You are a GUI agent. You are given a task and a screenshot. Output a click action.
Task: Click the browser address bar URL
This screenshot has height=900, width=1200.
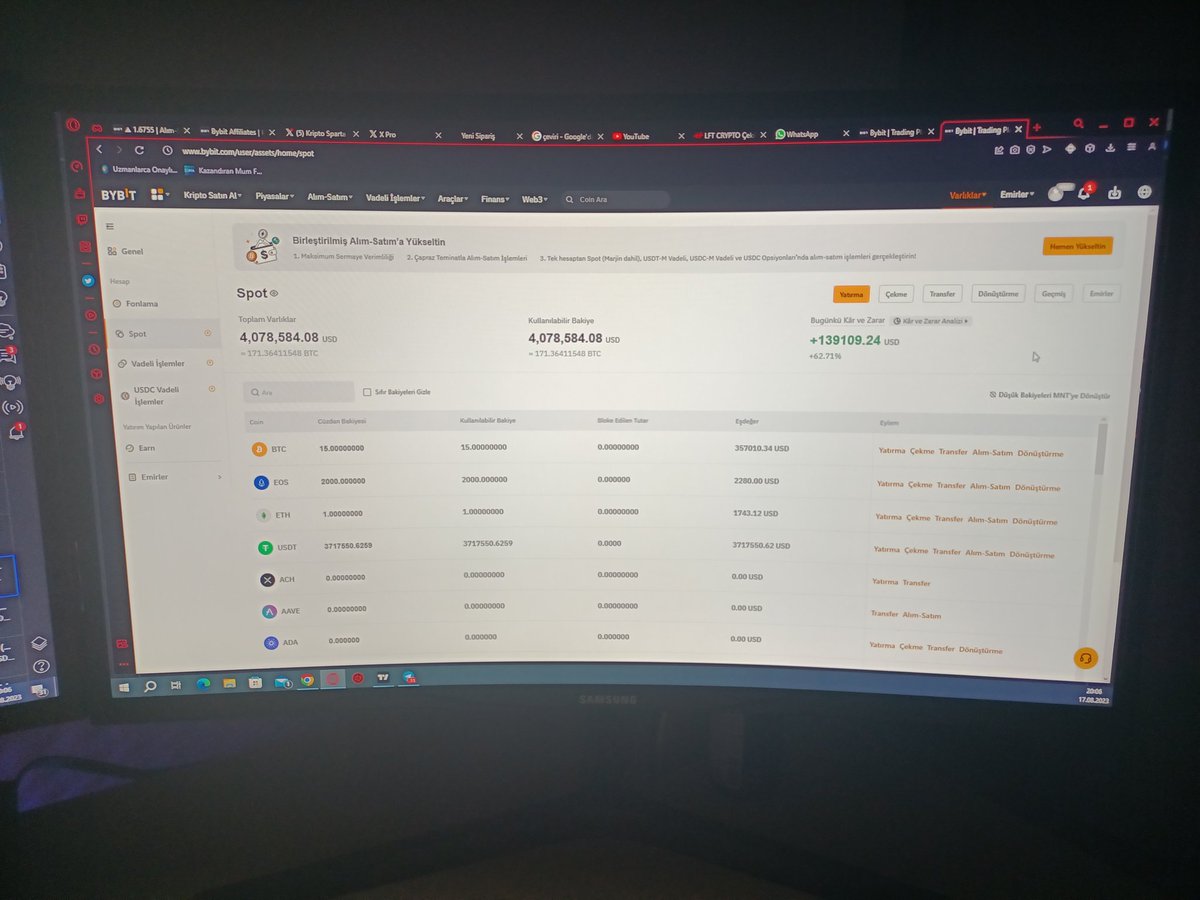click(248, 153)
